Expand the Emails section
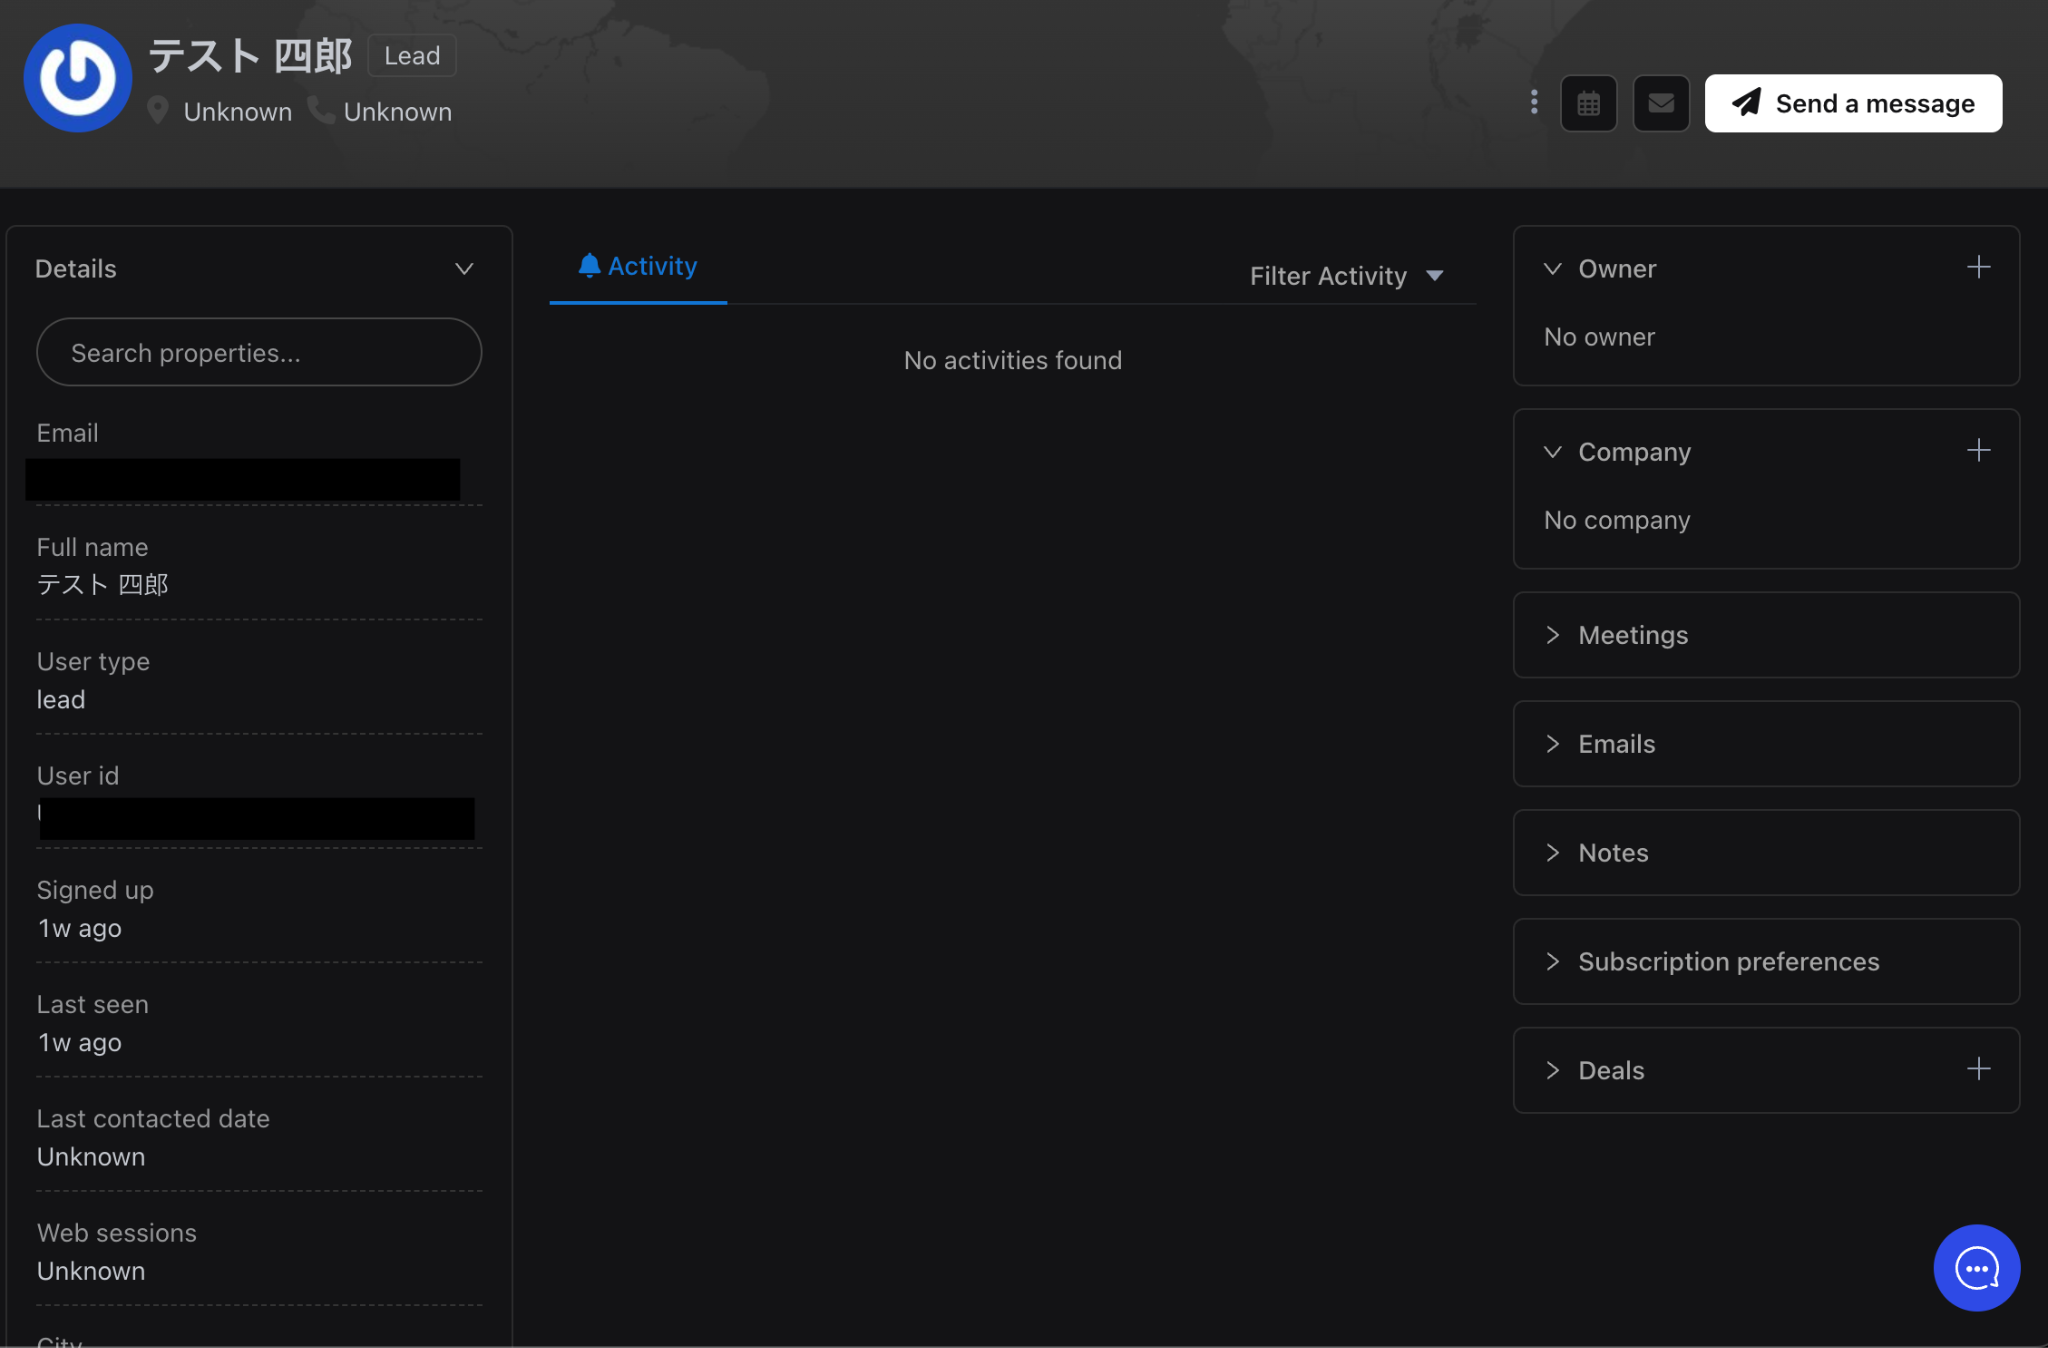 point(1552,744)
